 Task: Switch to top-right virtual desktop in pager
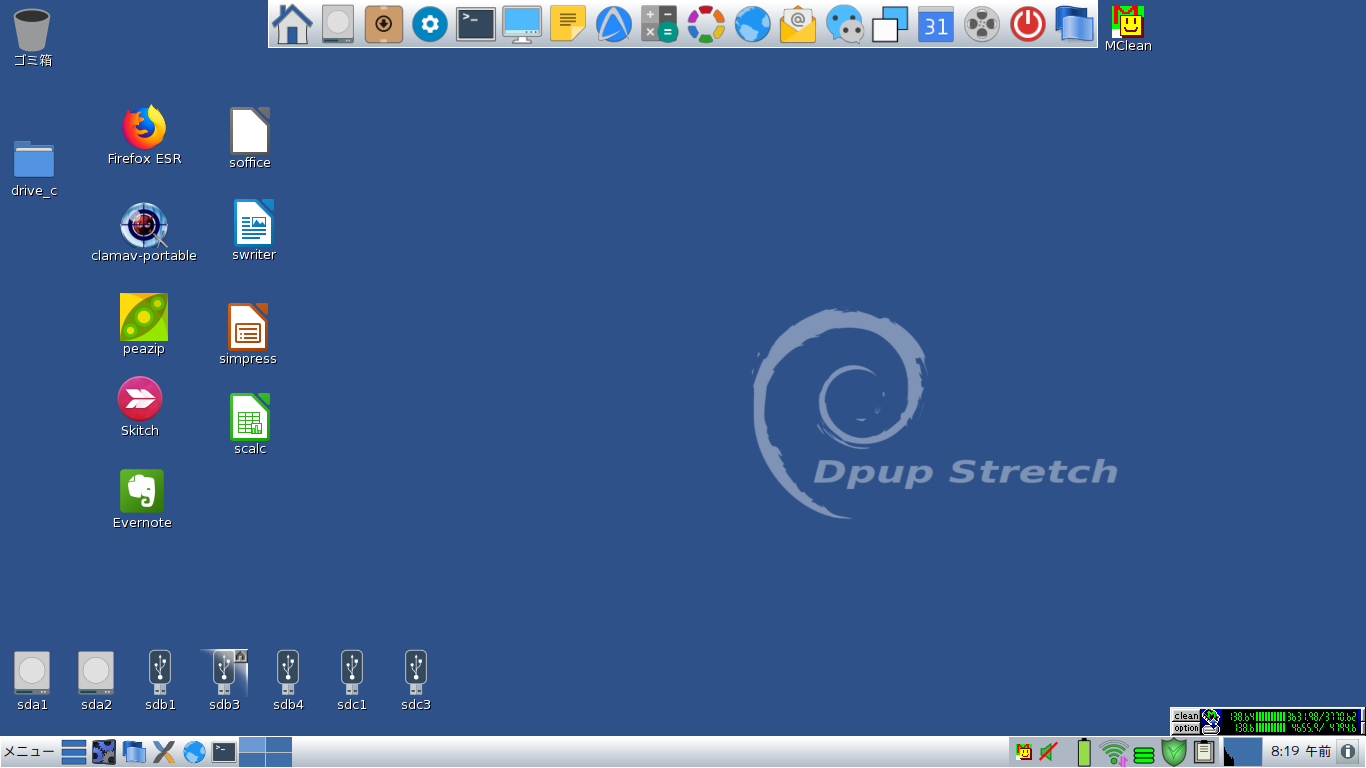279,745
